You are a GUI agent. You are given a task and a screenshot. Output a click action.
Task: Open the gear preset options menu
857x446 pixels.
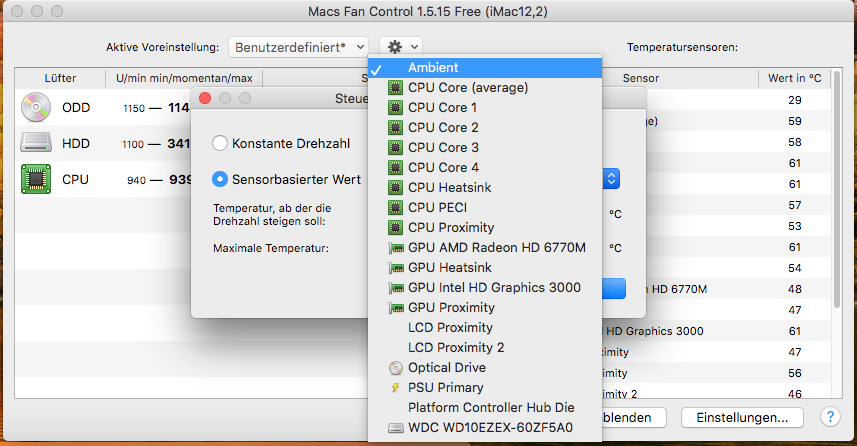pos(401,47)
